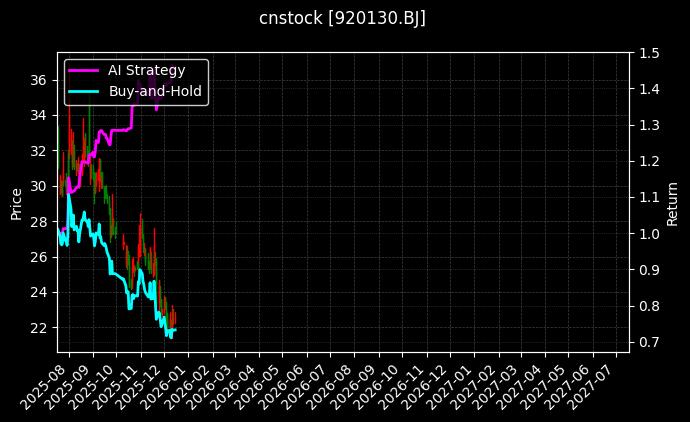690x422 pixels.
Task: Click magenta line swatch in legend
Action: point(84,70)
